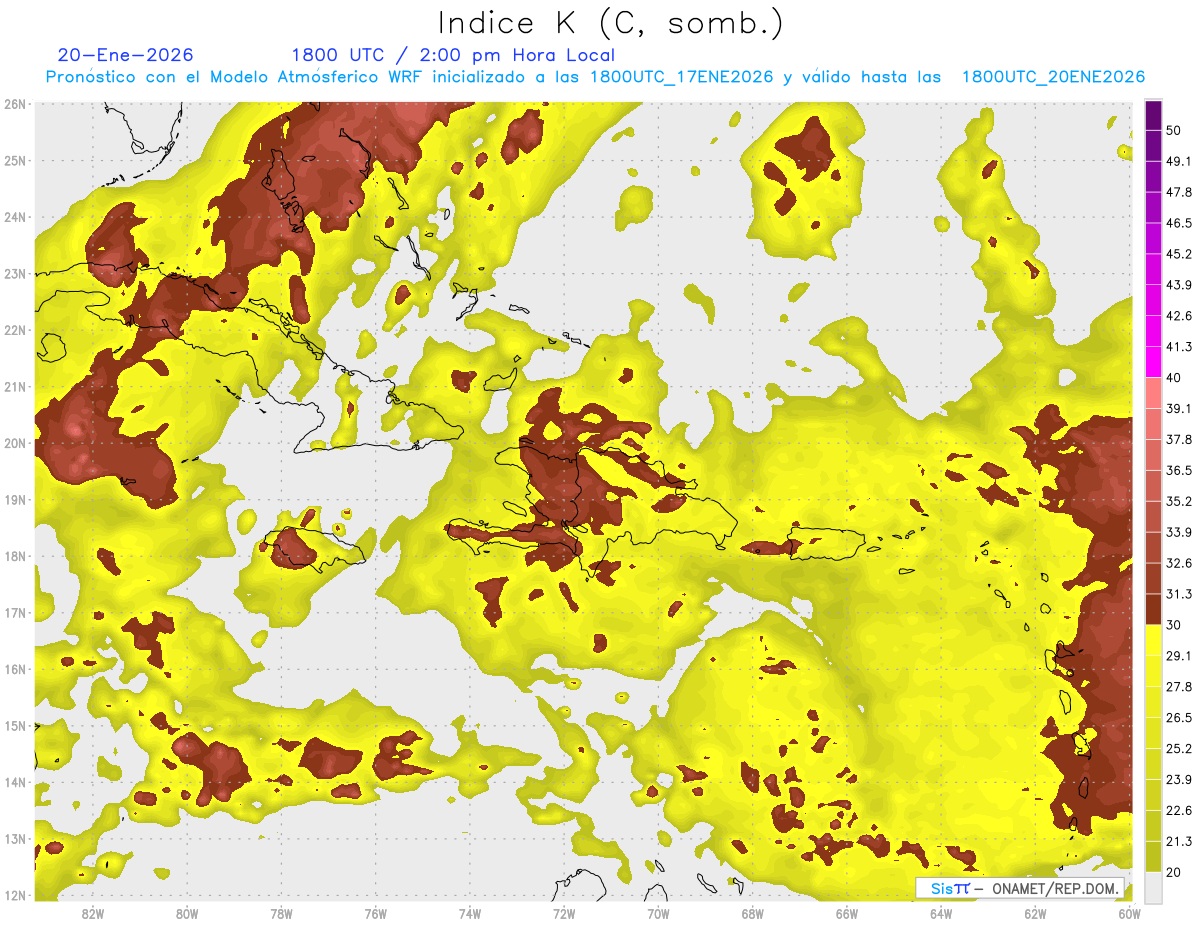Click "1800 UTC / 2:00 pm Hora Local"
The height and width of the screenshot is (927, 1200).
pos(453,55)
